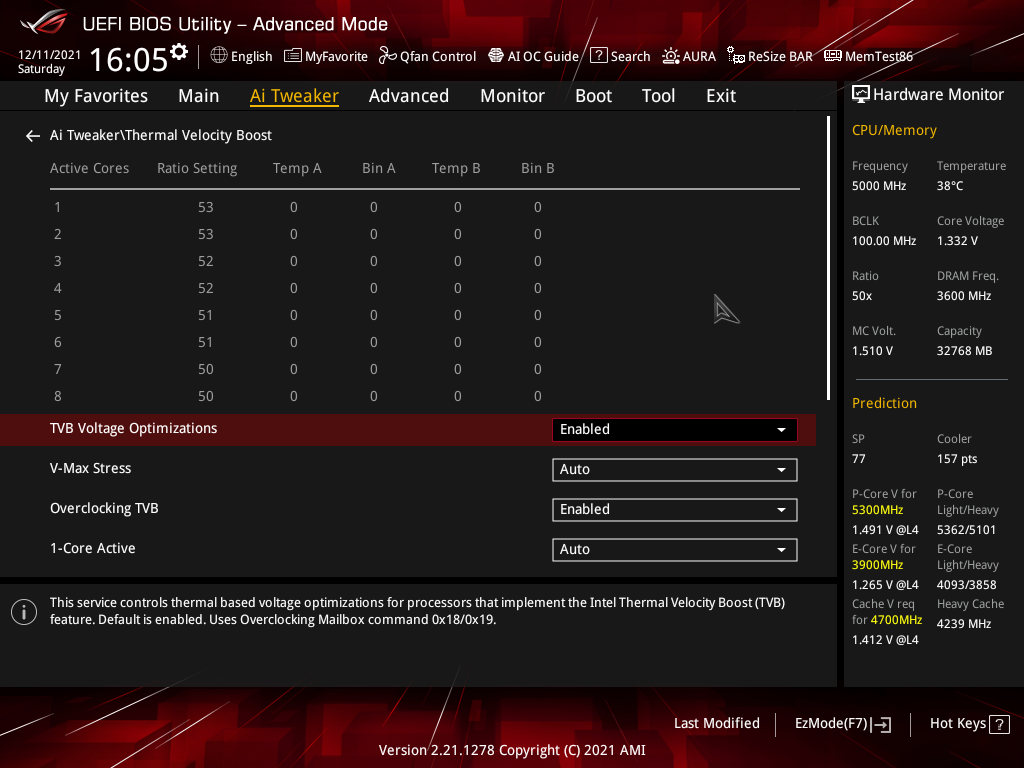Click 1.332 V core voltage value
Image resolution: width=1024 pixels, height=768 pixels.
click(957, 241)
